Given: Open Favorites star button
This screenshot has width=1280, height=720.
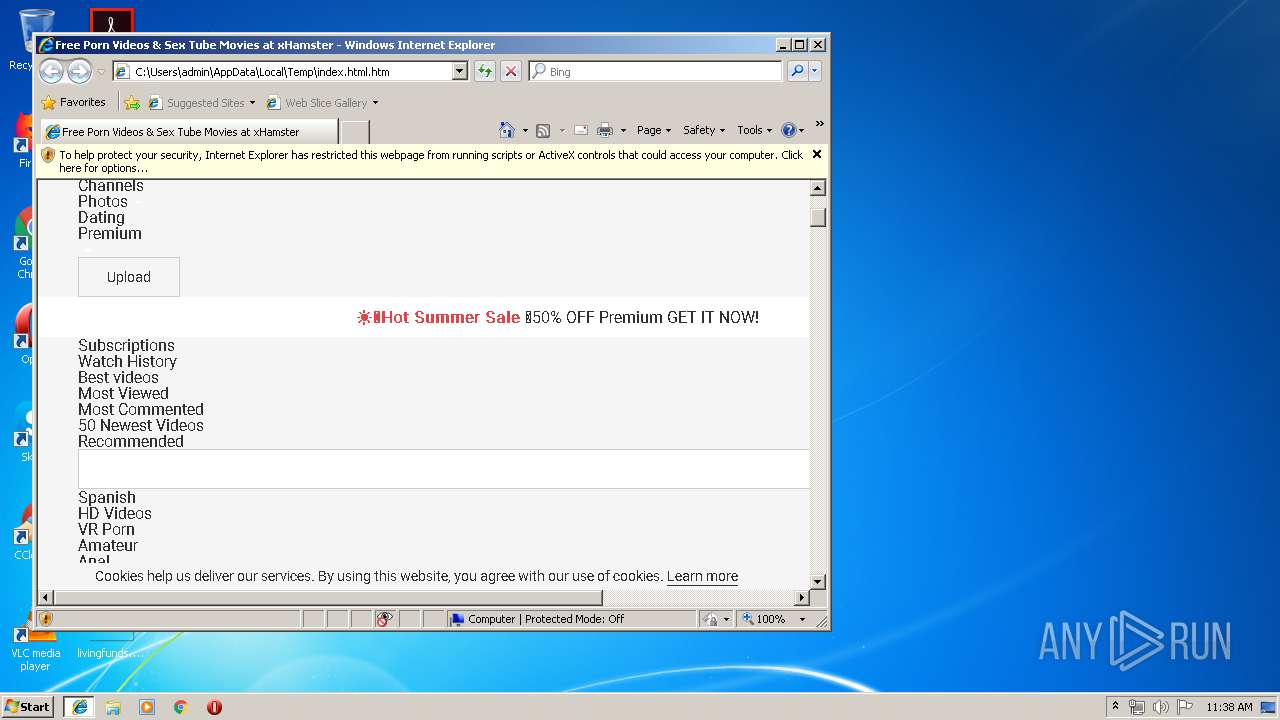Looking at the screenshot, I should (73, 102).
